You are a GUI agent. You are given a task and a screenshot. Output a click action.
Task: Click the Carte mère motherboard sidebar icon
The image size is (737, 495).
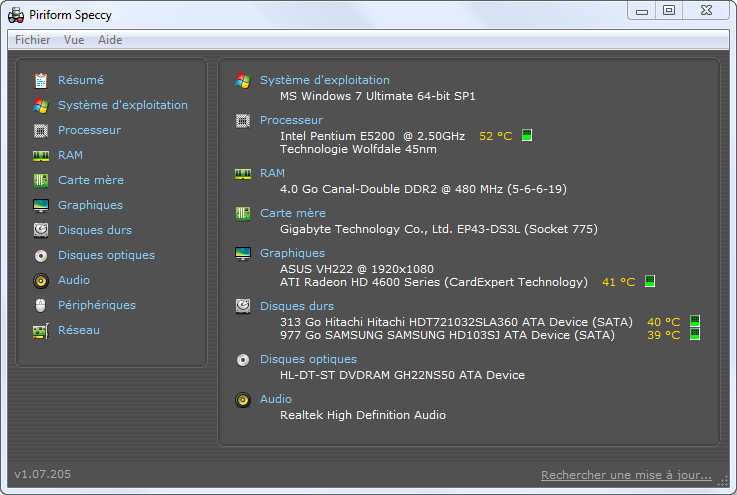click(x=41, y=181)
